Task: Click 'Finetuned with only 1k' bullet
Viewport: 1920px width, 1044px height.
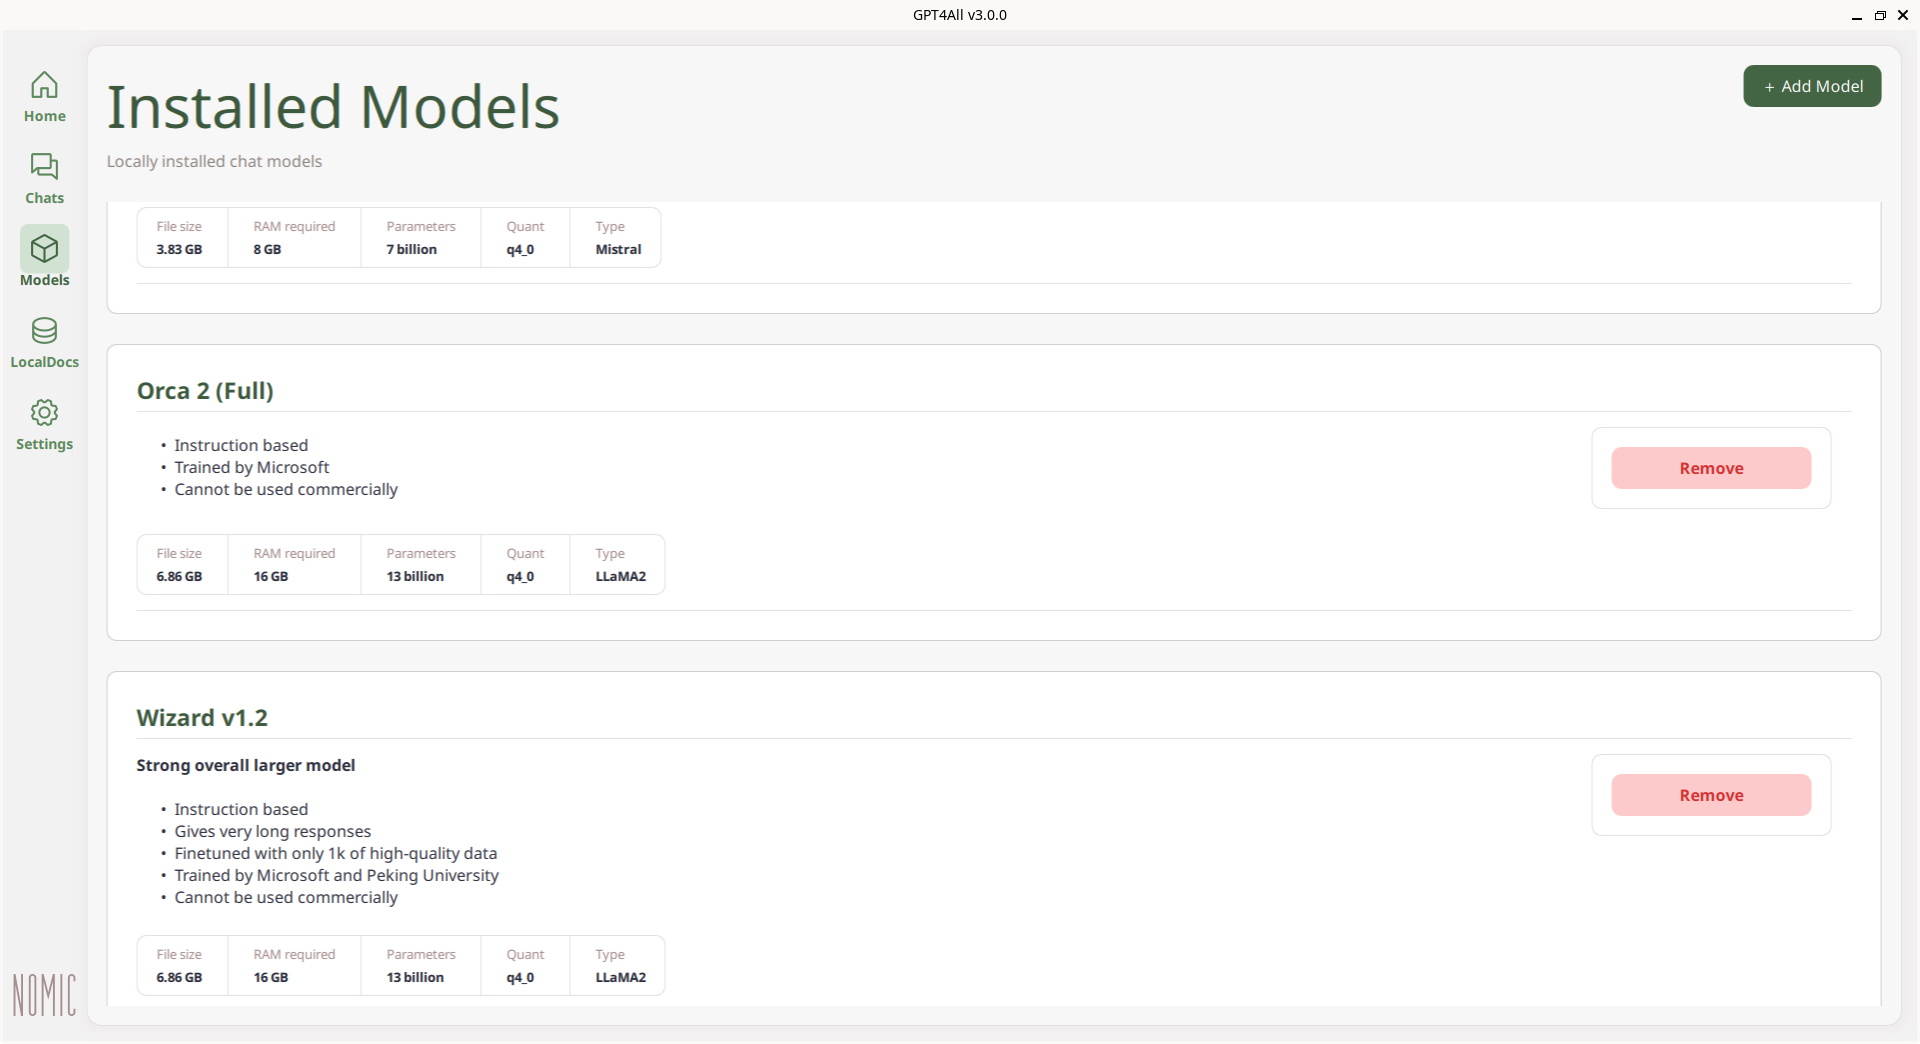Action: click(x=336, y=853)
